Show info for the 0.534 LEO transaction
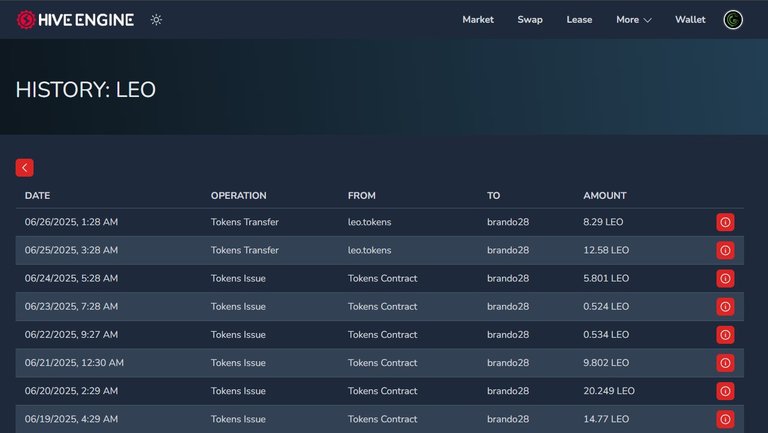Screen dimensions: 768x433 (x=725, y=335)
